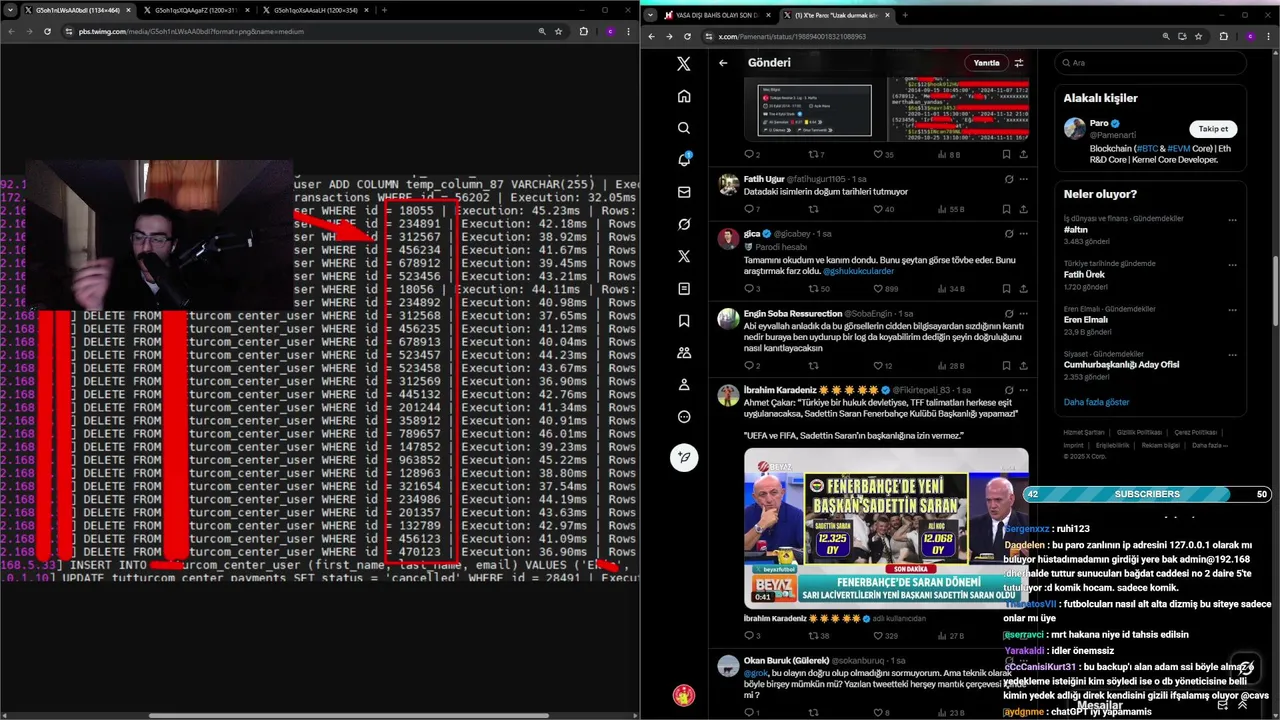Image resolution: width=1280 pixels, height=720 pixels.
Task: Open Fatih Ugur's profile avatar
Action: tap(728, 185)
